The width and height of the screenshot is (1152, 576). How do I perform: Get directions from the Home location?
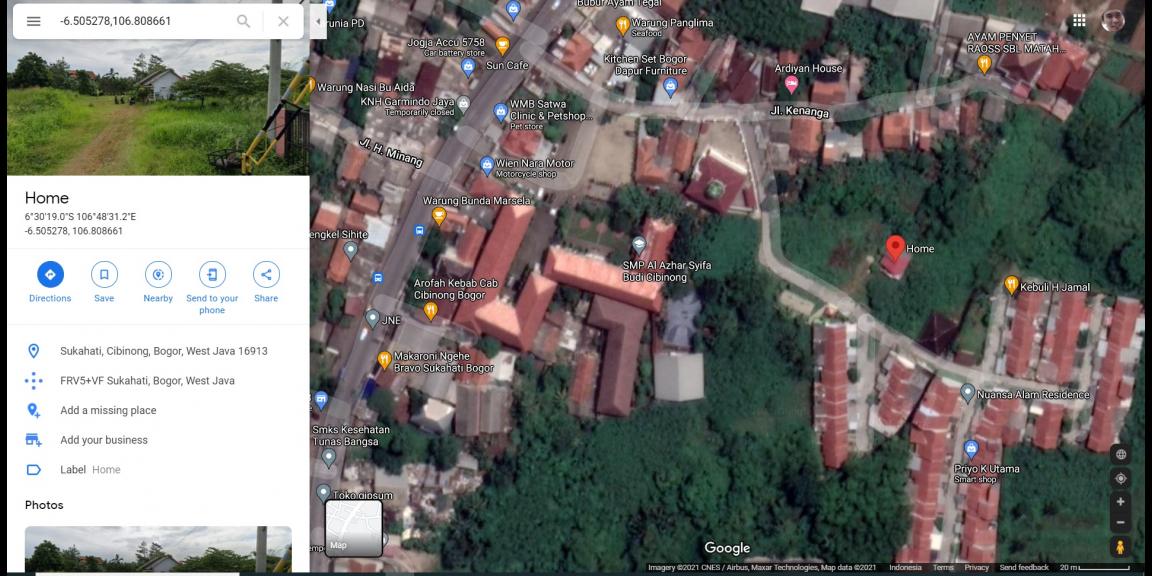50,275
